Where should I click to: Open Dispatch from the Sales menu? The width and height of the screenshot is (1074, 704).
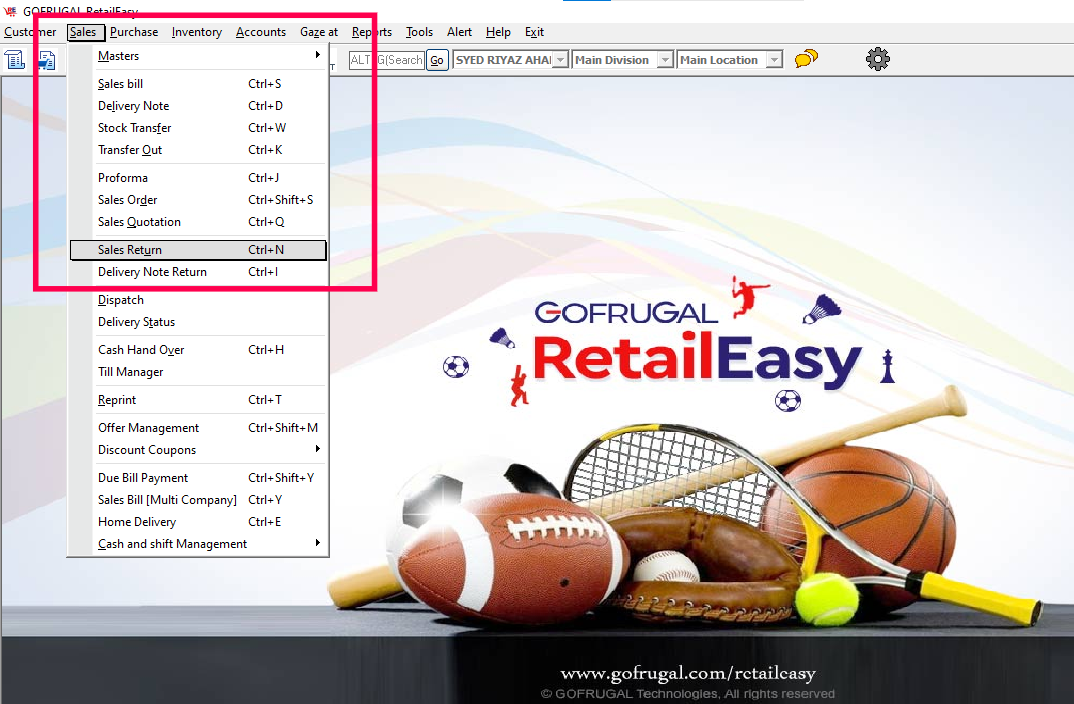click(198, 300)
